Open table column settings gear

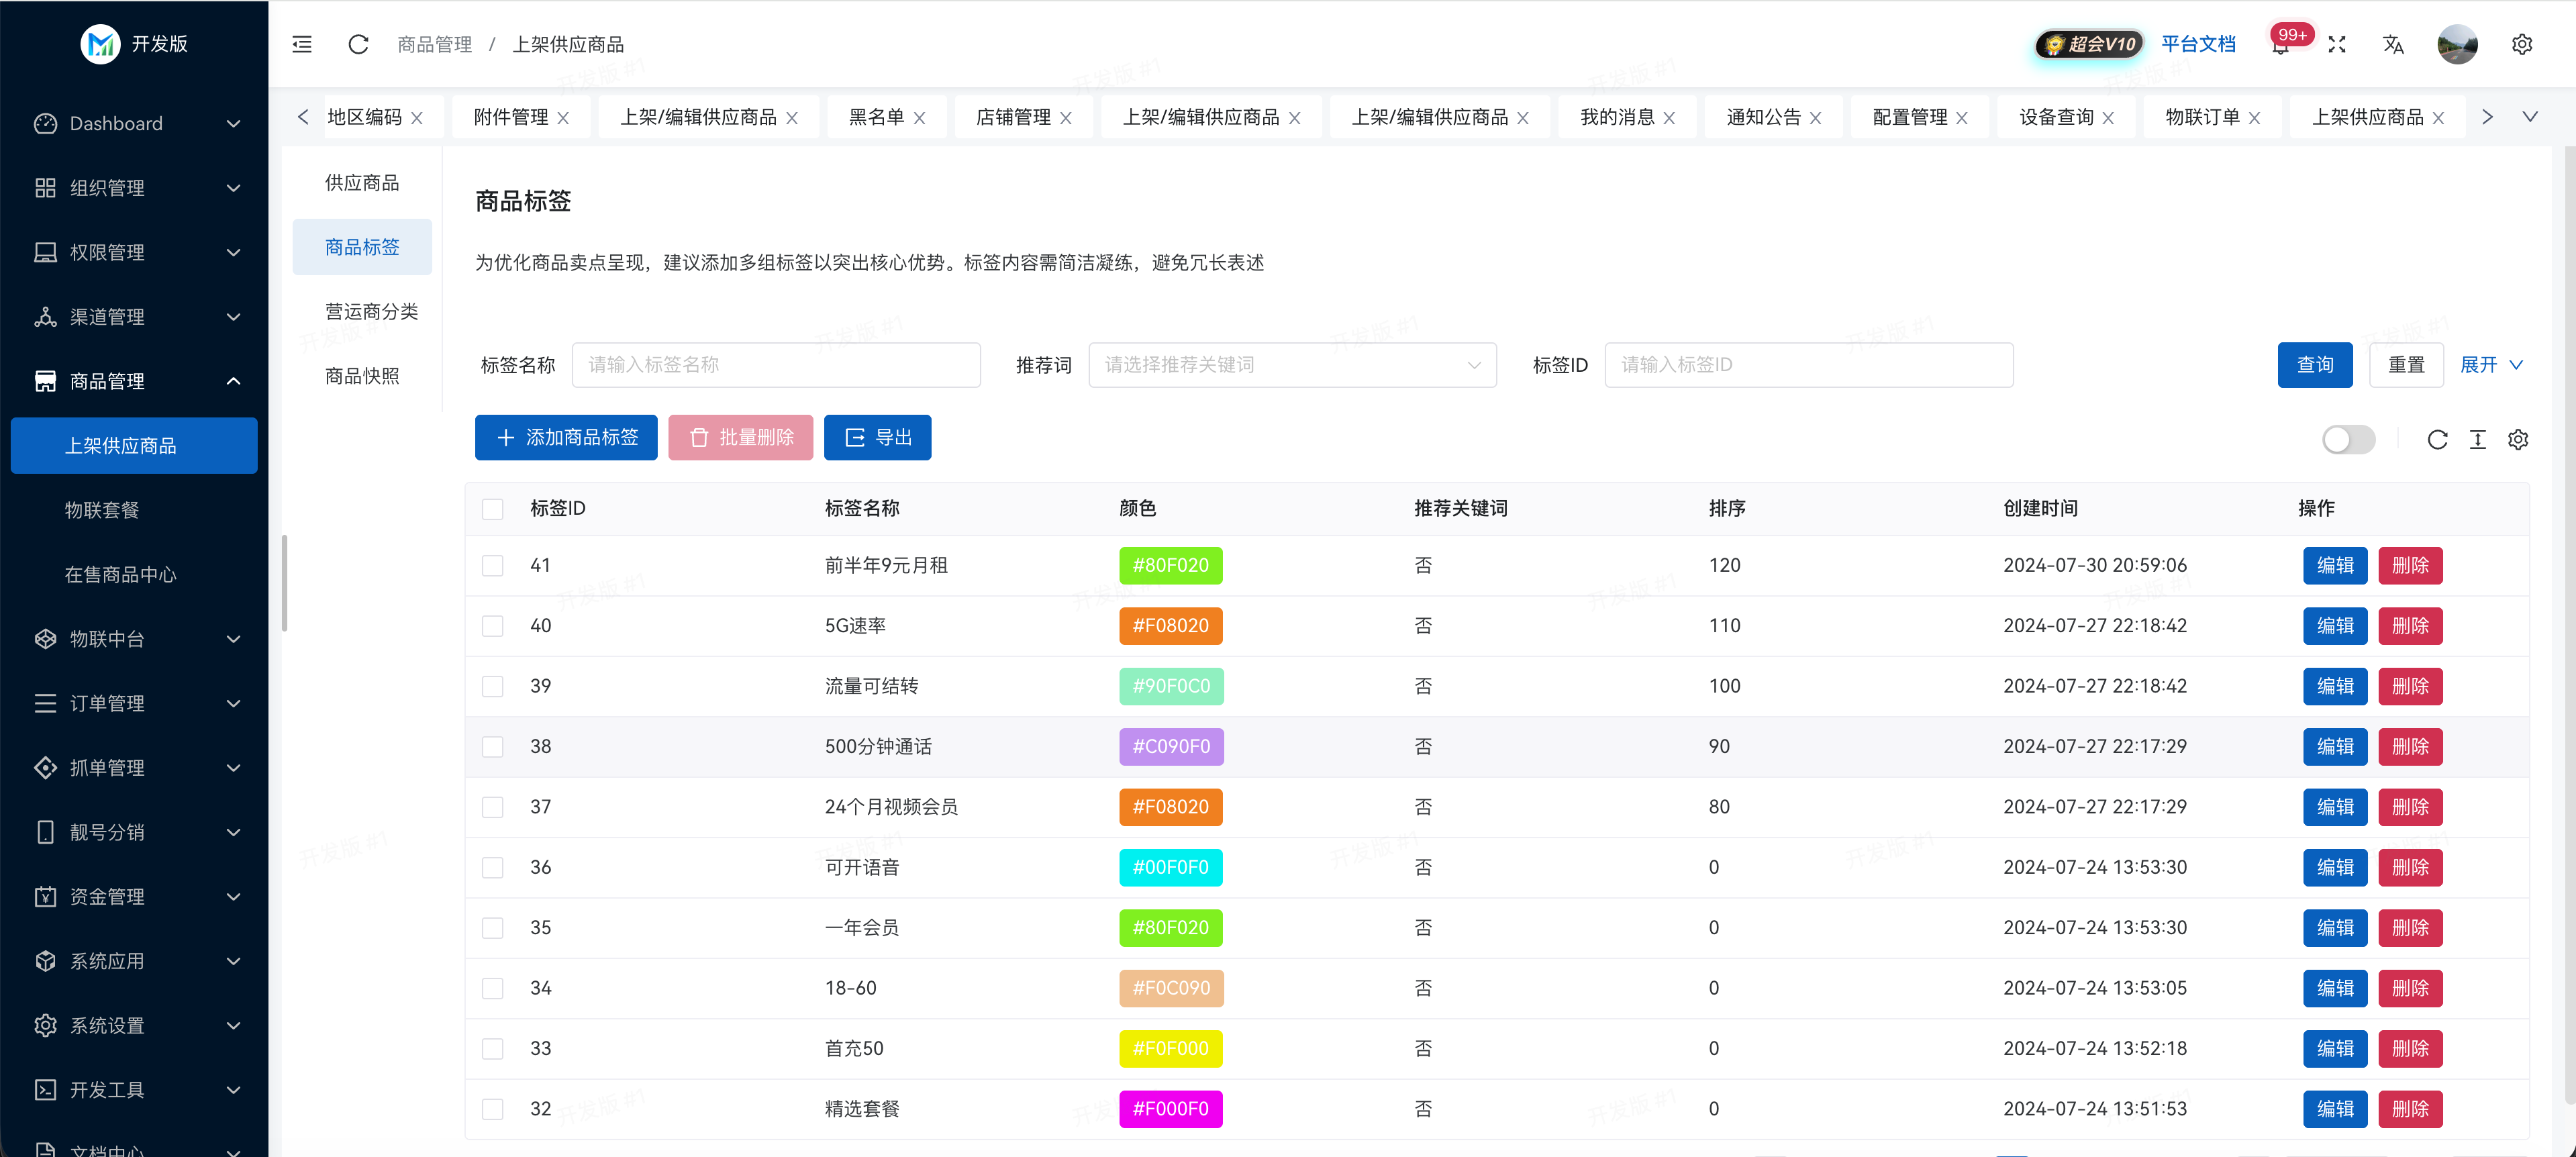(2518, 439)
